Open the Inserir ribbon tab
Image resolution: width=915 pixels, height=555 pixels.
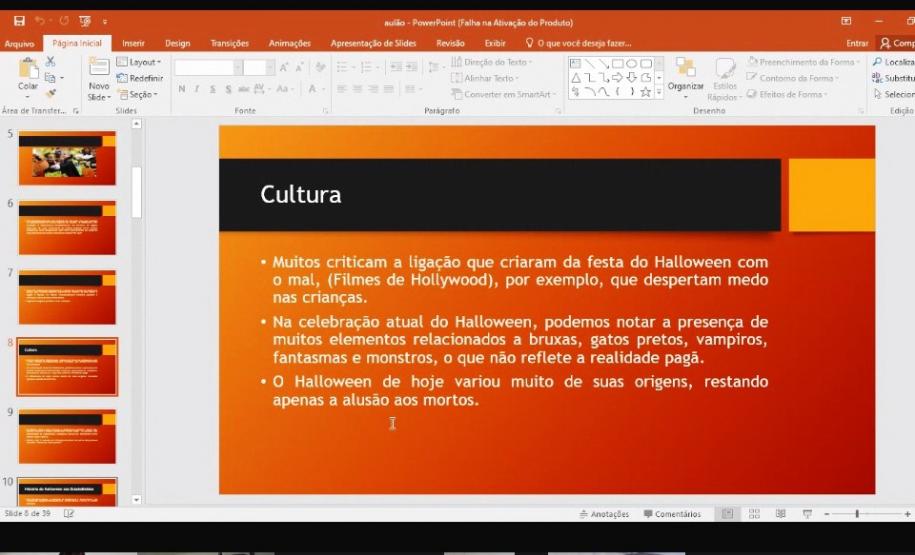(x=133, y=43)
